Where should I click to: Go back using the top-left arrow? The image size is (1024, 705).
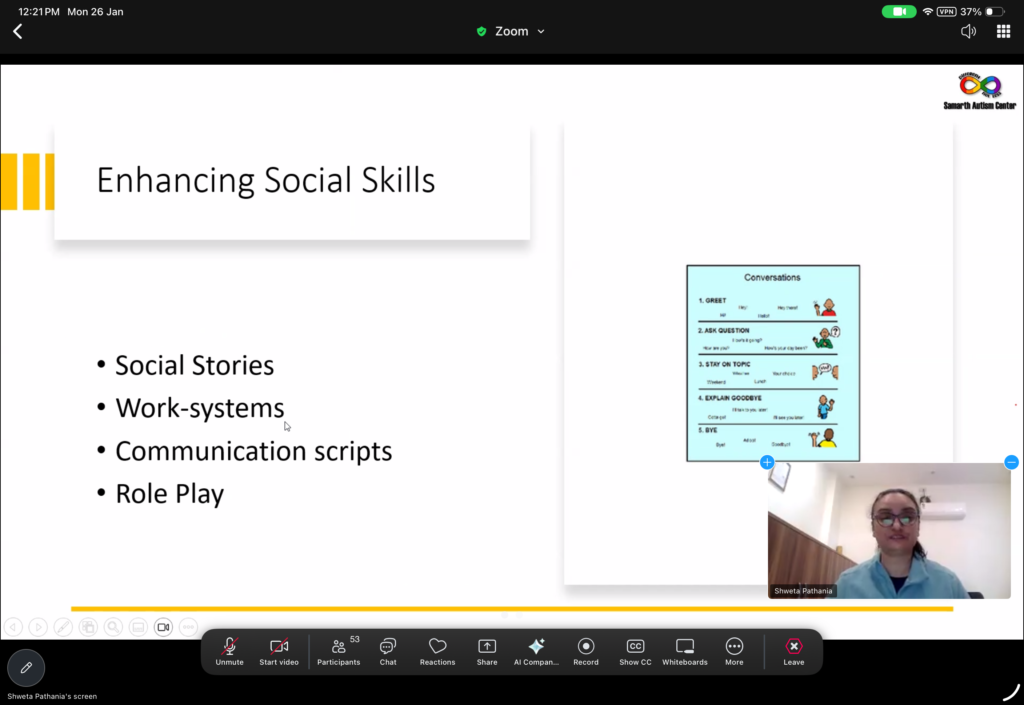tap(17, 32)
